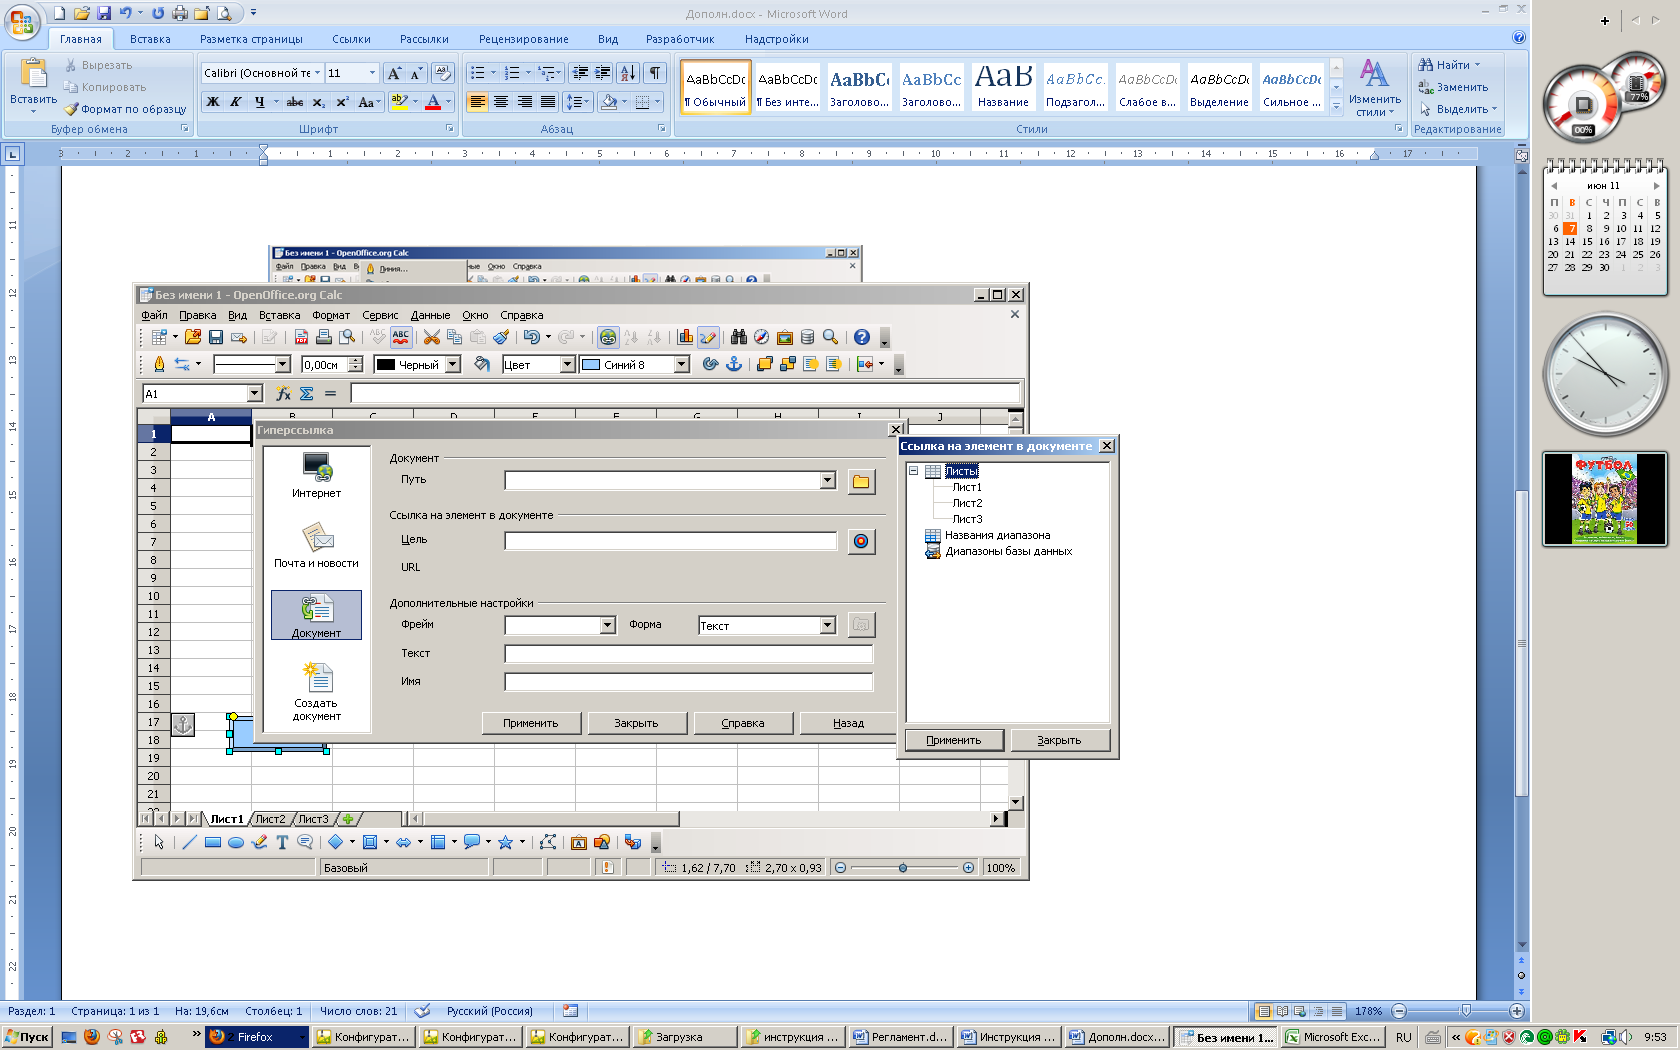Click Sum sigma icon in formula bar
The width and height of the screenshot is (1680, 1050).
307,394
